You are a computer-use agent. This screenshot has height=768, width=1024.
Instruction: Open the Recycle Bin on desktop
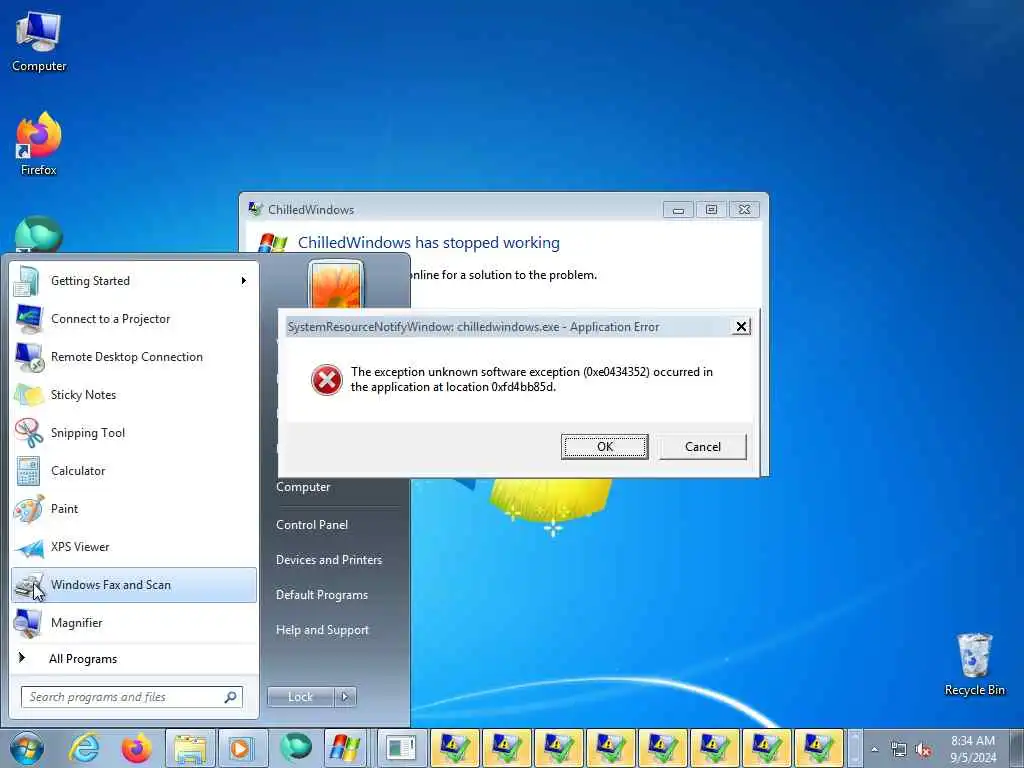(974, 664)
